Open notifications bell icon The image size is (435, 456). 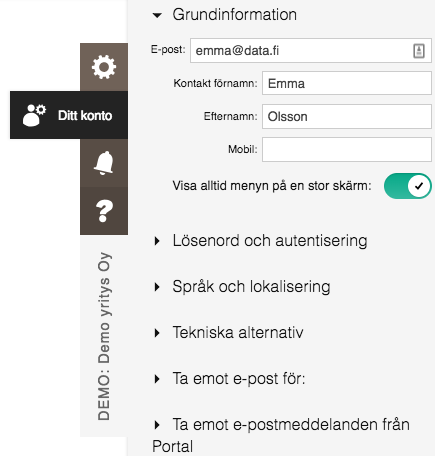click(104, 163)
